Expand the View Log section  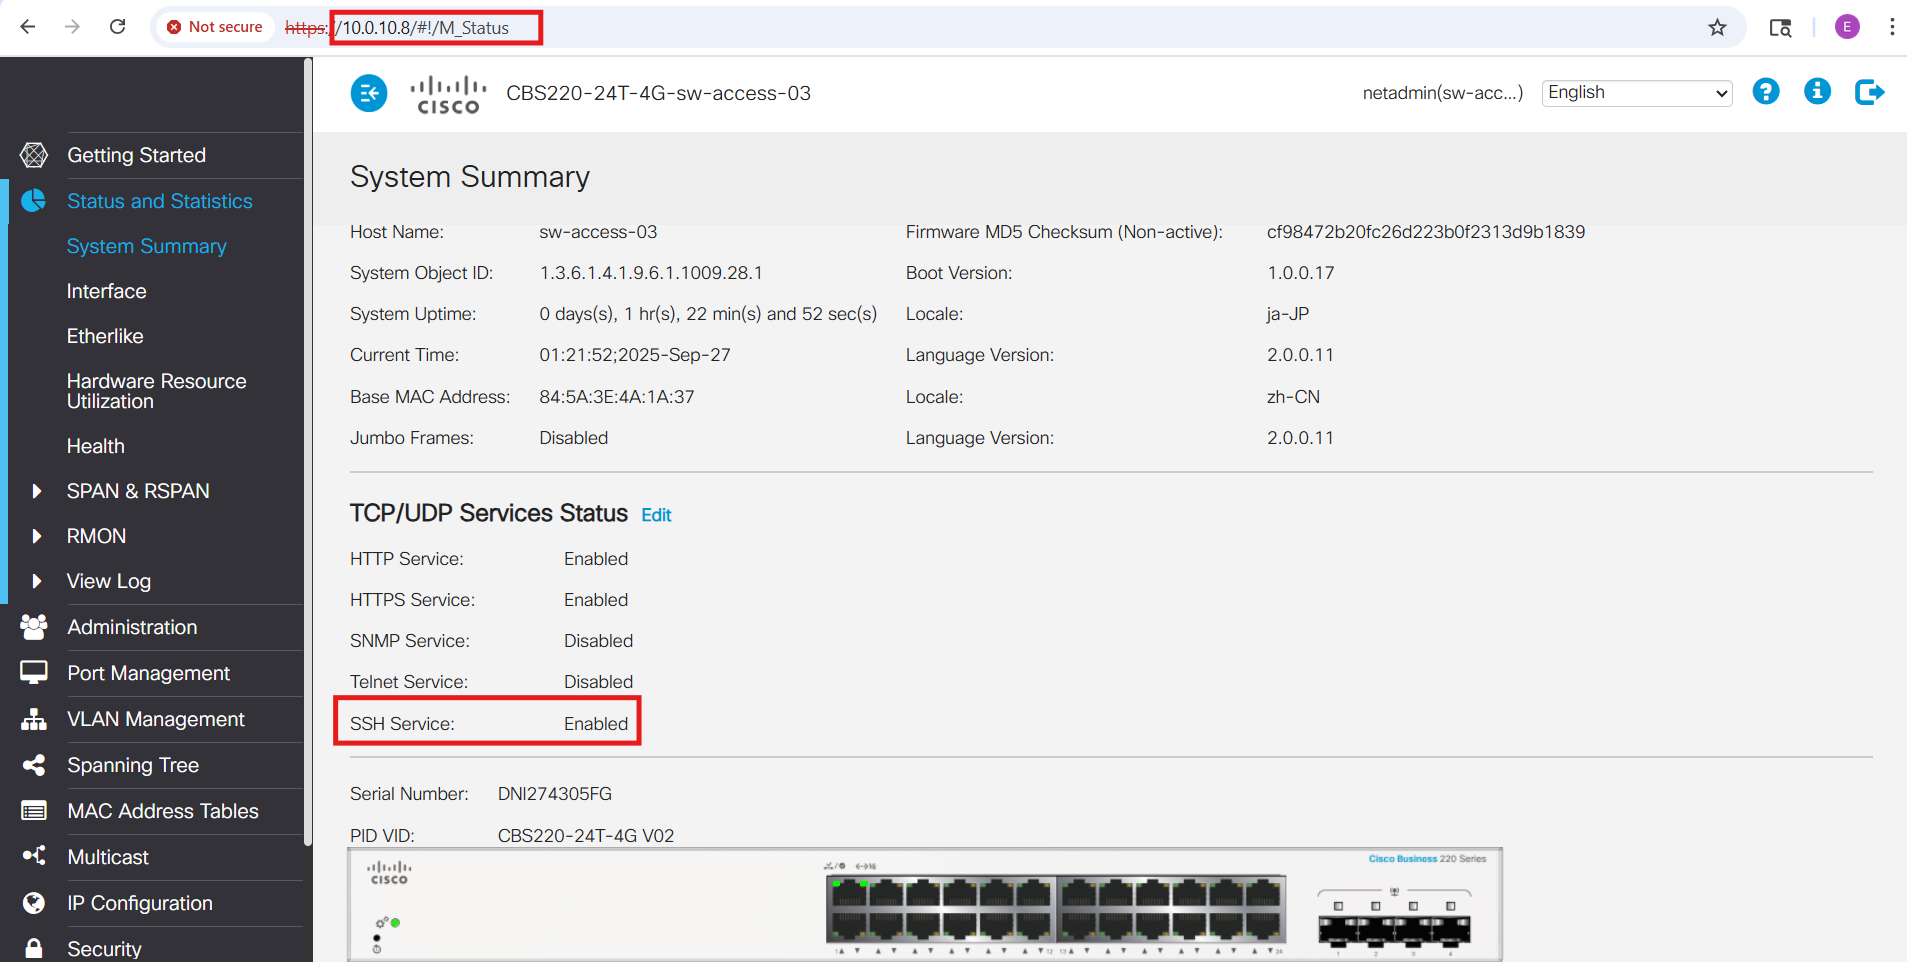pyautogui.click(x=37, y=581)
